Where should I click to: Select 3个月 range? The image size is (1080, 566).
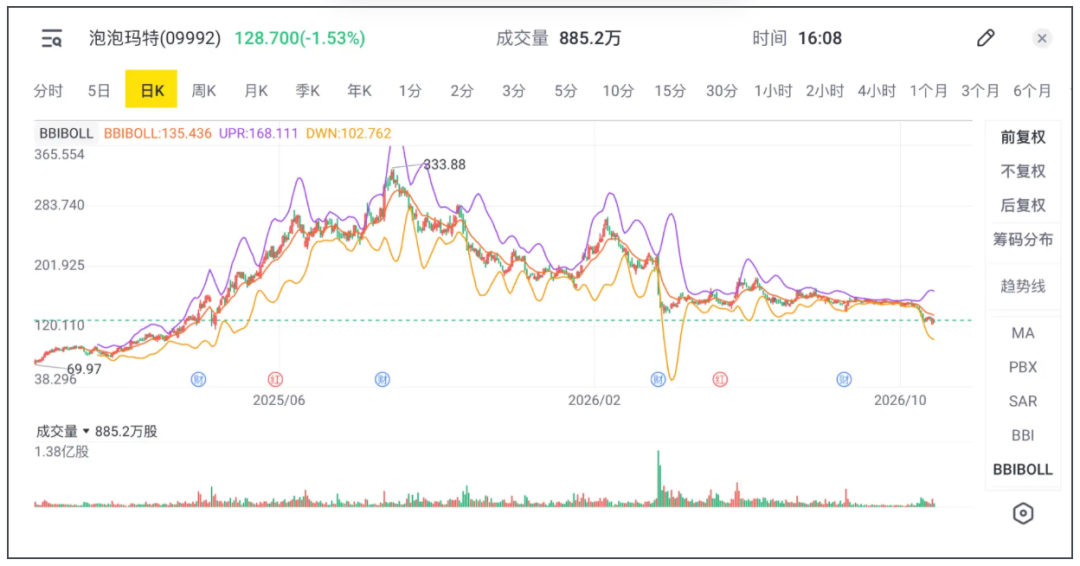980,90
